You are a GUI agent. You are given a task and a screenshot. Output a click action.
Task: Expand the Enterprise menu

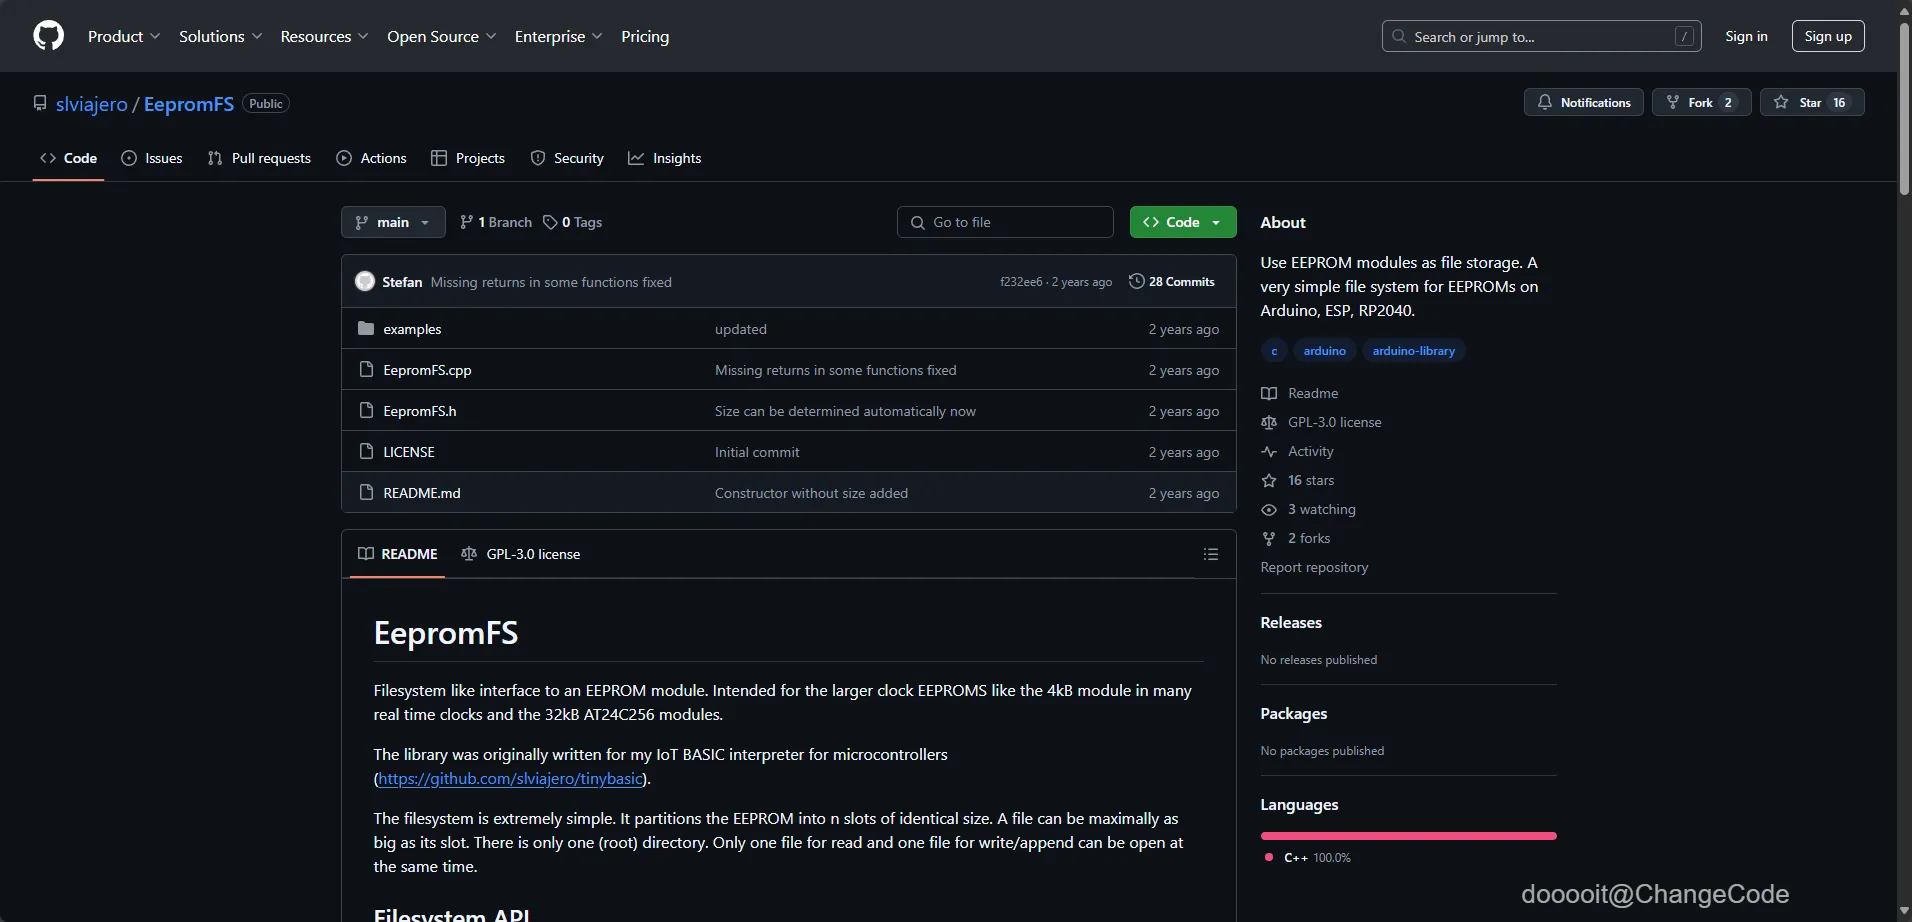(558, 36)
